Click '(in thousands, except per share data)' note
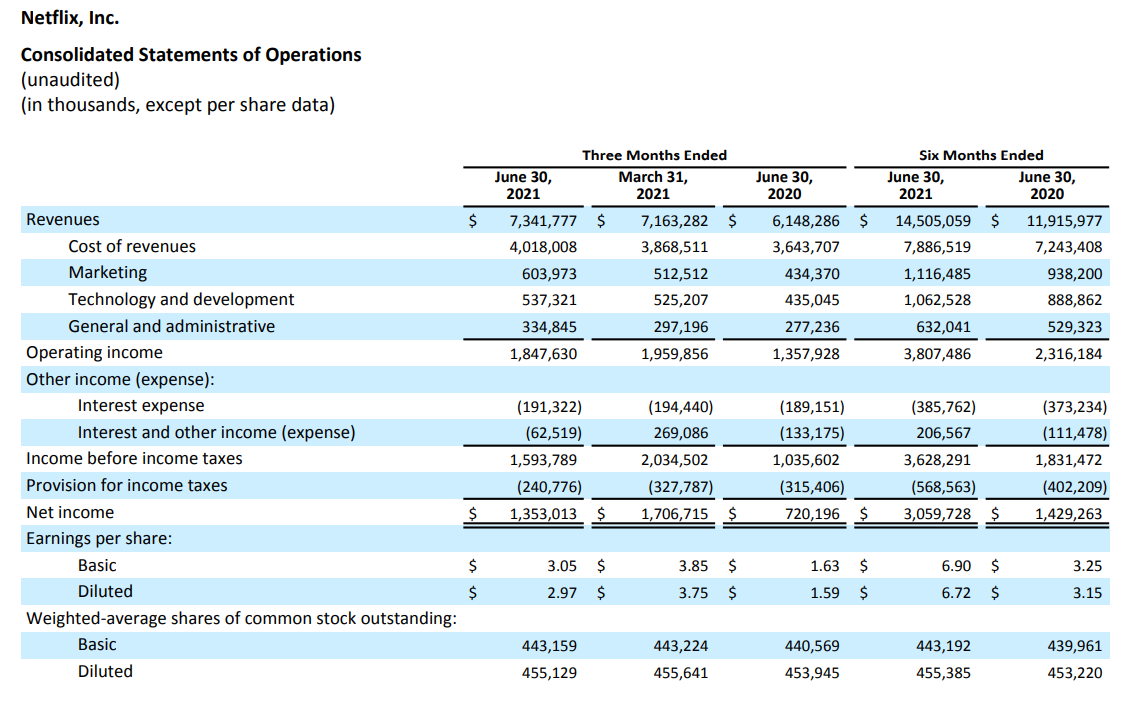The width and height of the screenshot is (1134, 708). [178, 105]
